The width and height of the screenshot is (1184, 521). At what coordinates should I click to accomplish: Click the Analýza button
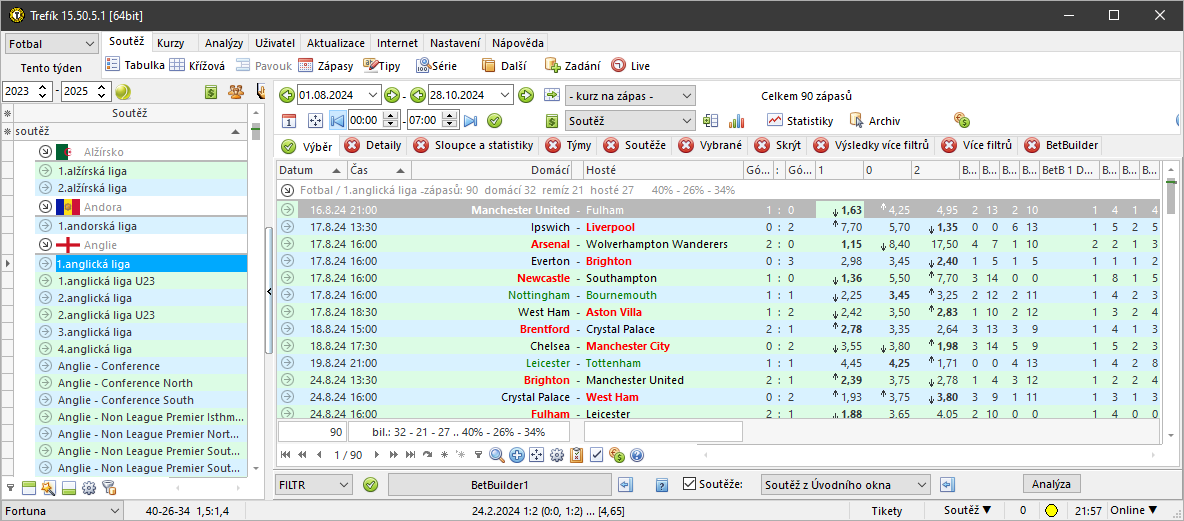click(x=1052, y=484)
